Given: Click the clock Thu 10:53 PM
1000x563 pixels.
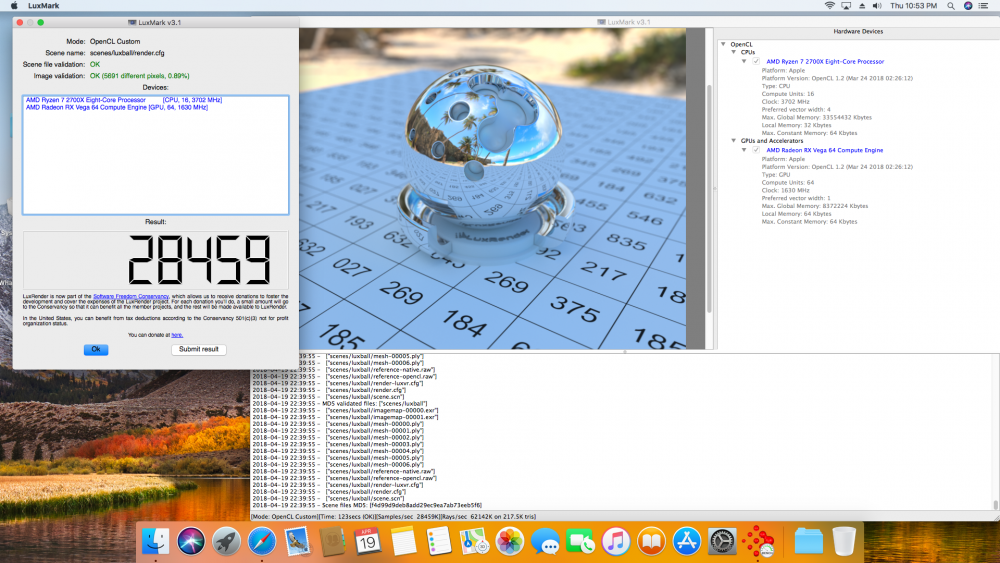Looking at the screenshot, I should click(913, 6).
